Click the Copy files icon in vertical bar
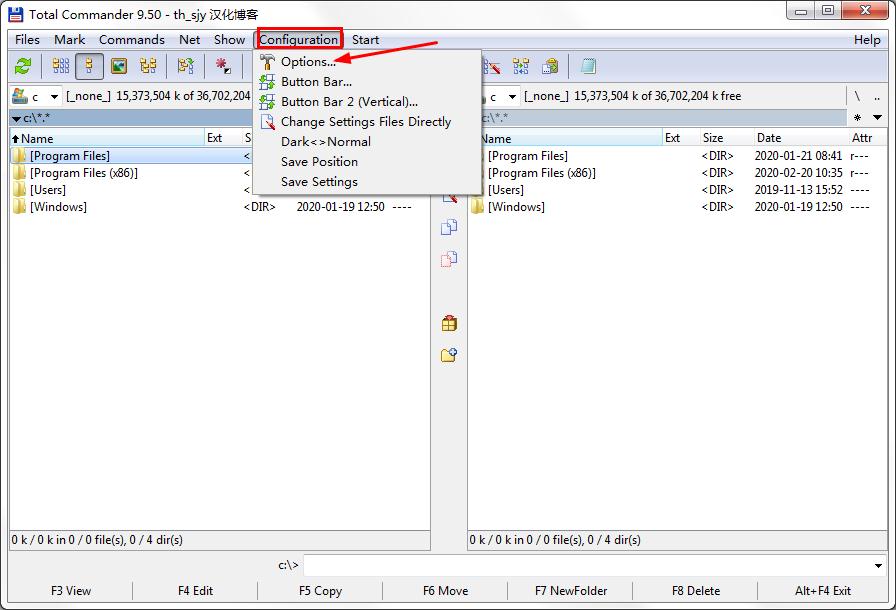Screen dimensions: 896x610 tap(449, 227)
